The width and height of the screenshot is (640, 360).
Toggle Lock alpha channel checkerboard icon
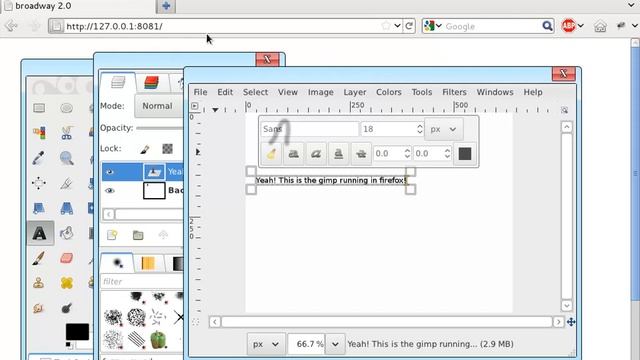coord(167,149)
